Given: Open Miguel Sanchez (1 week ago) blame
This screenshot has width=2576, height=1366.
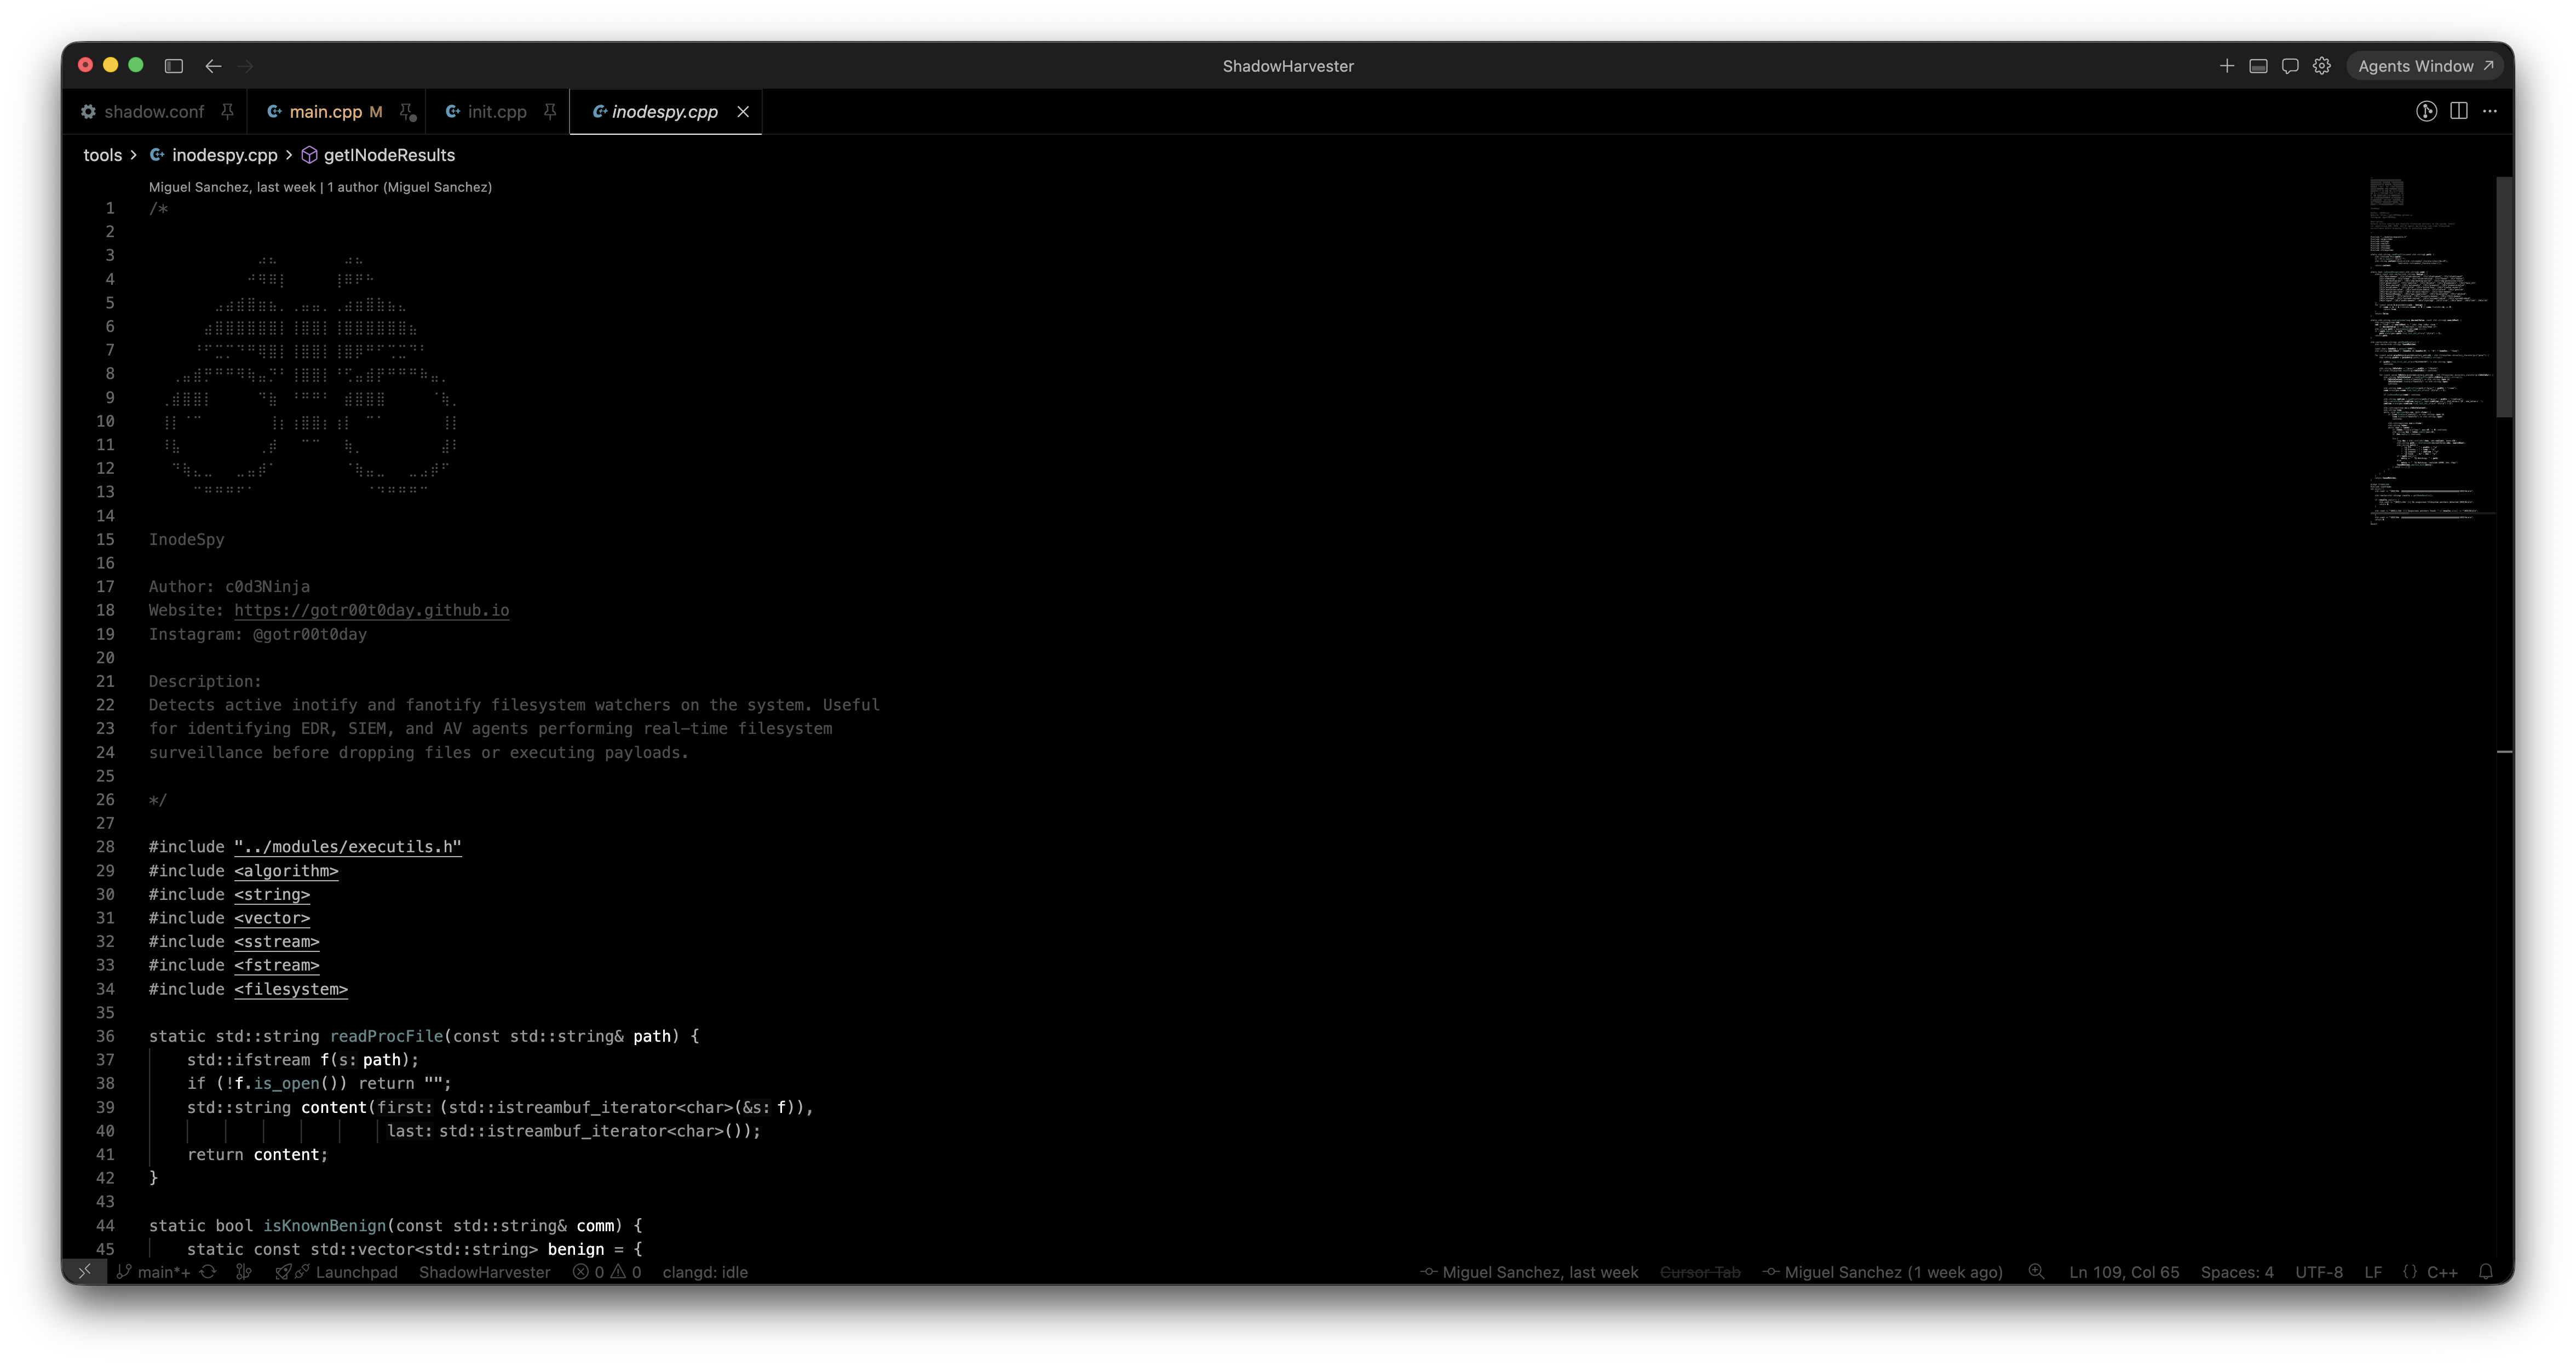Looking at the screenshot, I should [x=1883, y=1272].
